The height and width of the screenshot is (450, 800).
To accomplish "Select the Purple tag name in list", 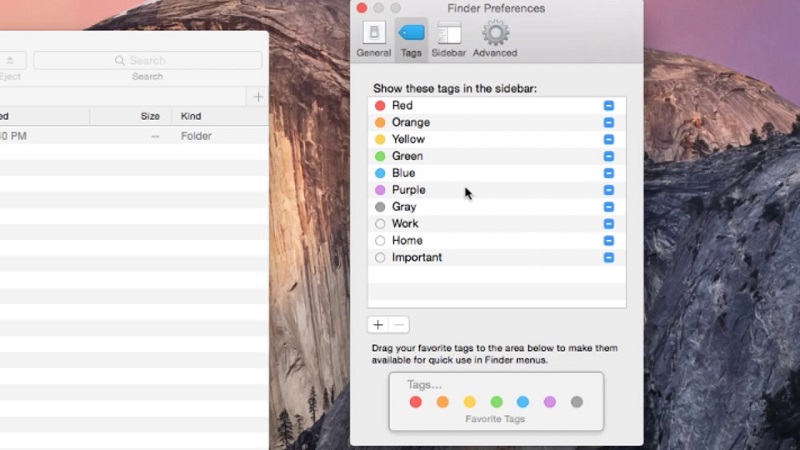I will point(409,190).
